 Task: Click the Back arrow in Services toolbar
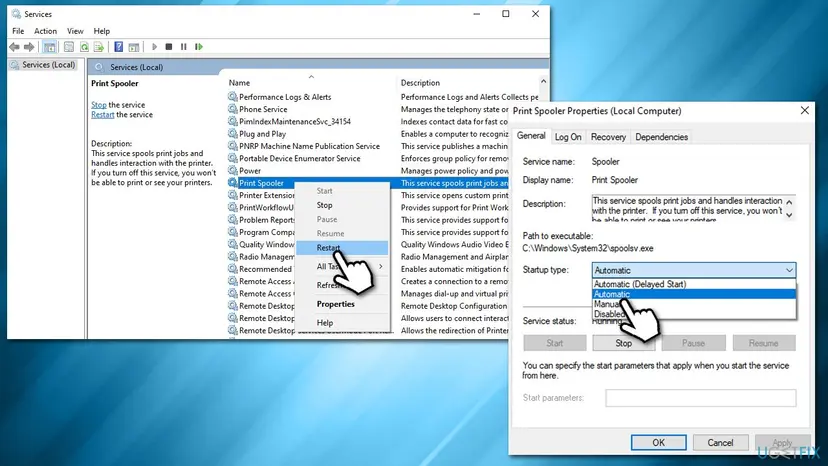(14, 47)
